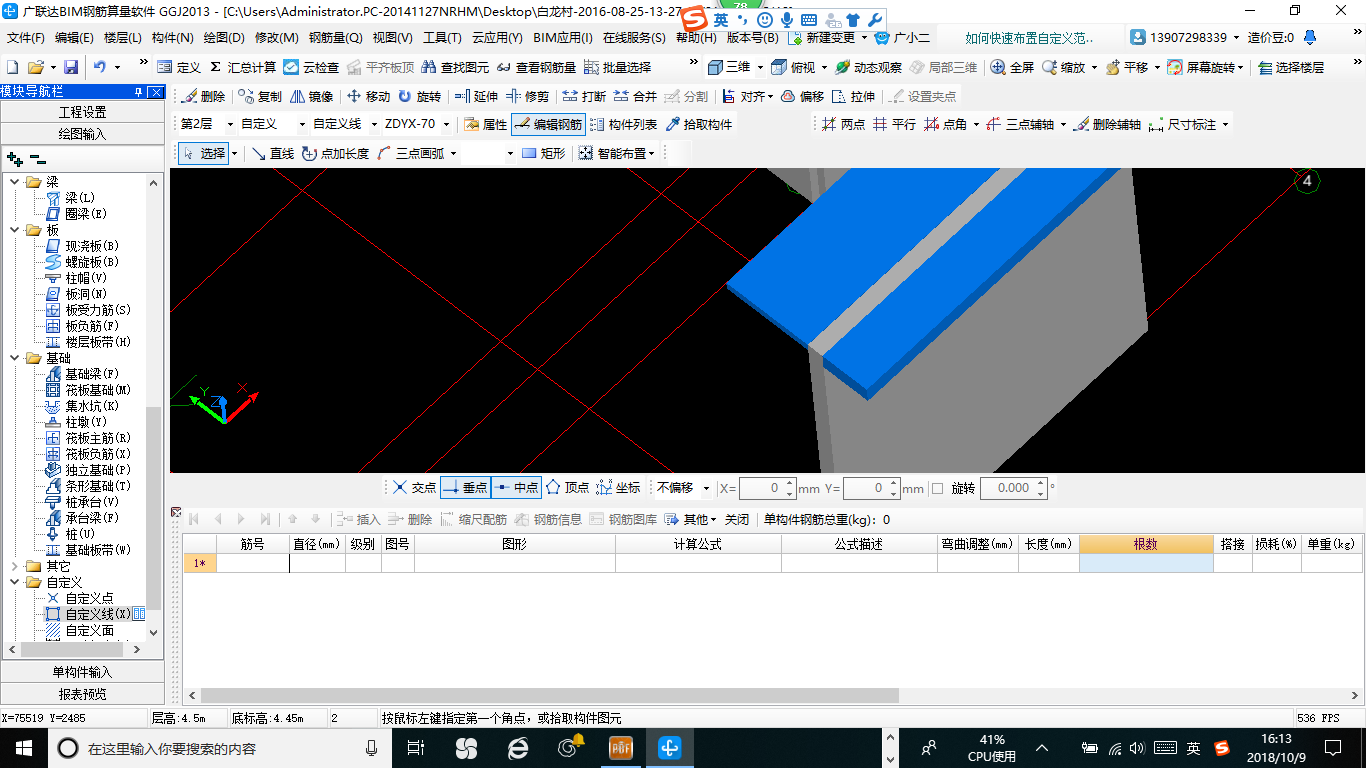Click the 汇总计算 sum calculation tool
Screen dimensions: 1366x768
tap(242, 67)
